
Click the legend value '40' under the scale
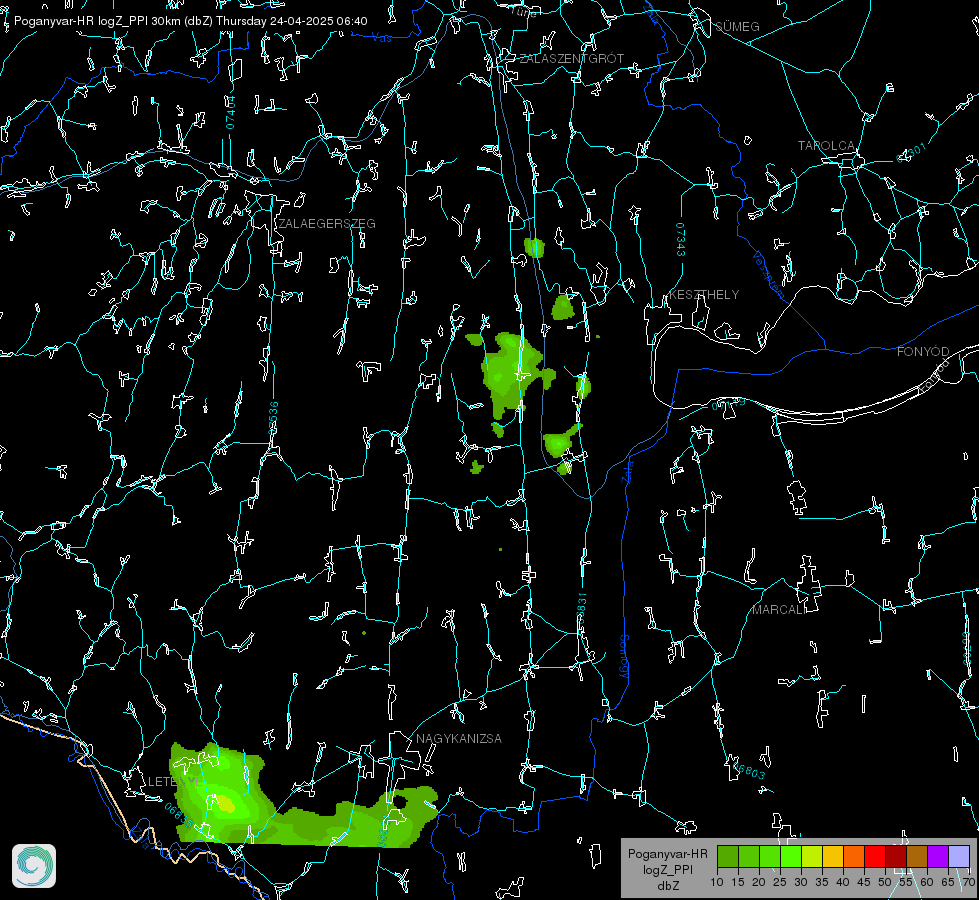(x=843, y=883)
